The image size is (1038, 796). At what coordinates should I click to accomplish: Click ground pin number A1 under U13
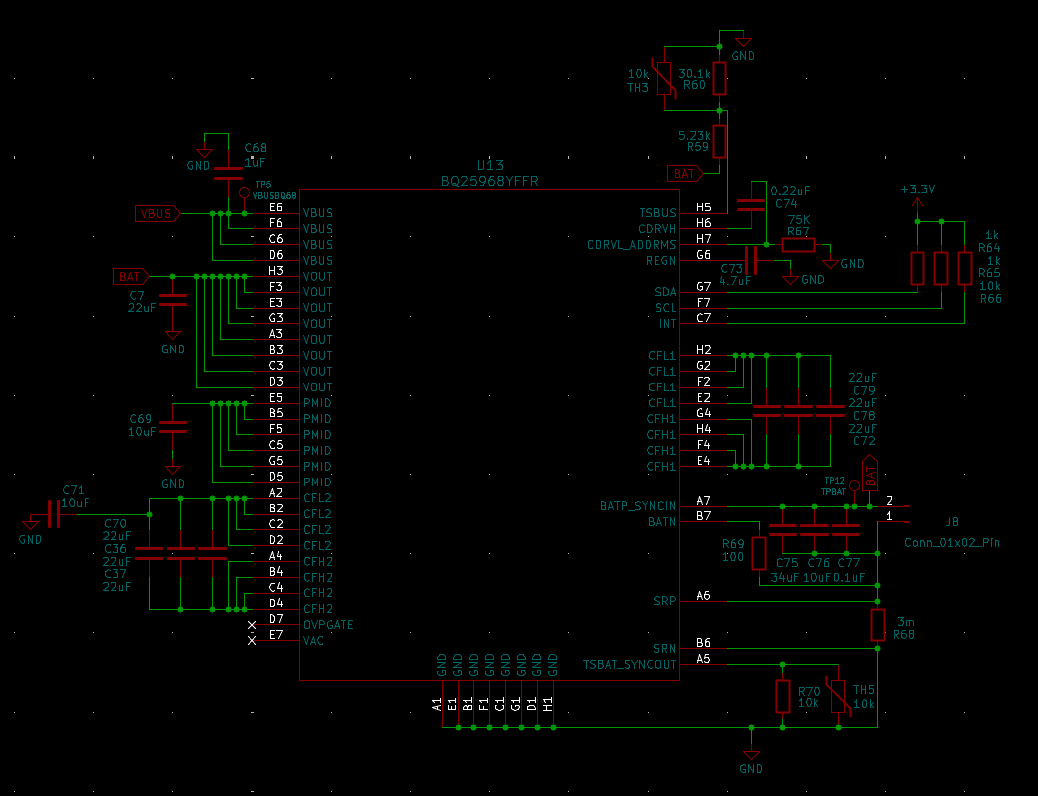pos(437,705)
